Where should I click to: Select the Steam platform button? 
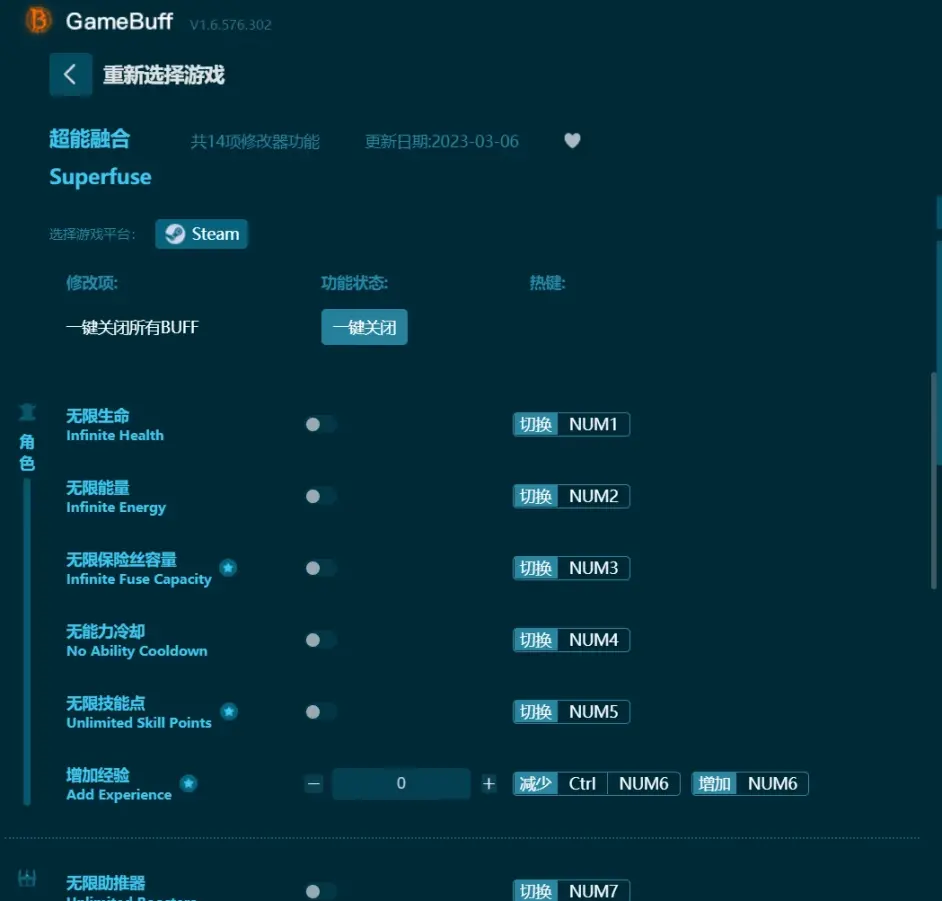click(x=201, y=234)
